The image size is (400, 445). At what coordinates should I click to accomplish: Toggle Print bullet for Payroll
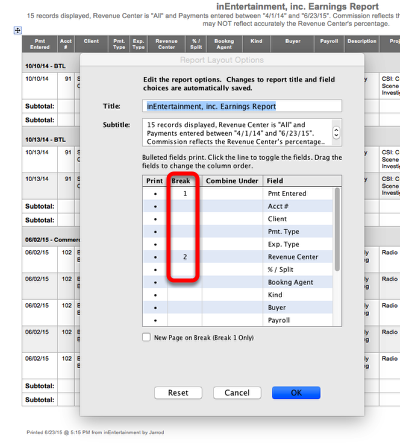155,320
